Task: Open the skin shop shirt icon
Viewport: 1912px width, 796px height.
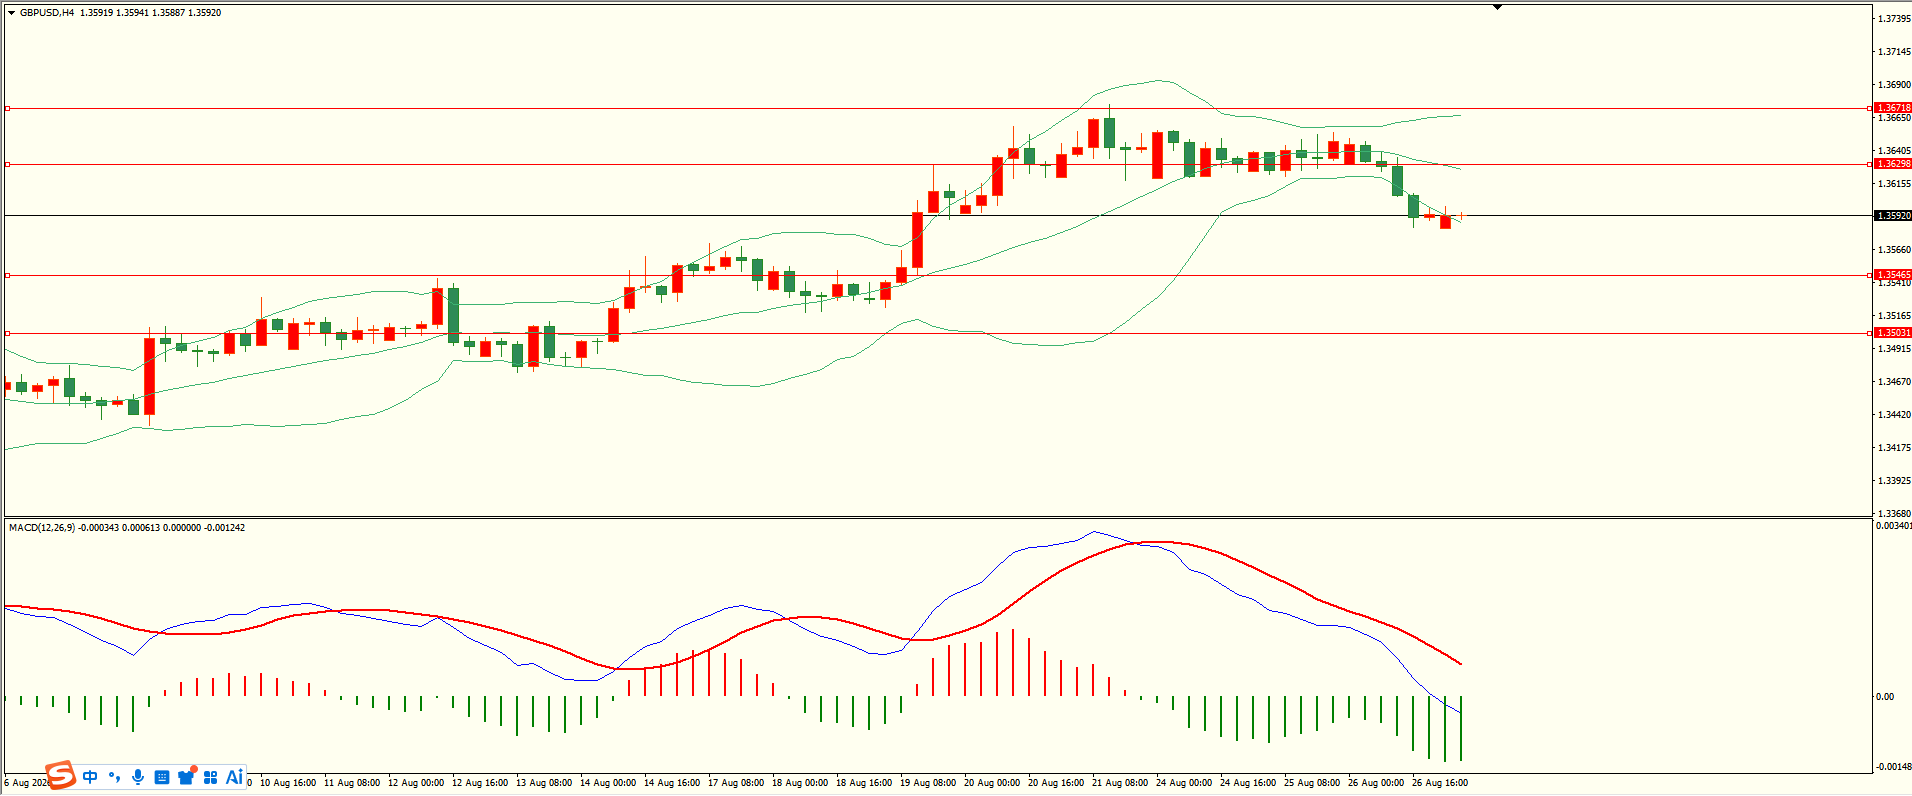Action: [186, 776]
